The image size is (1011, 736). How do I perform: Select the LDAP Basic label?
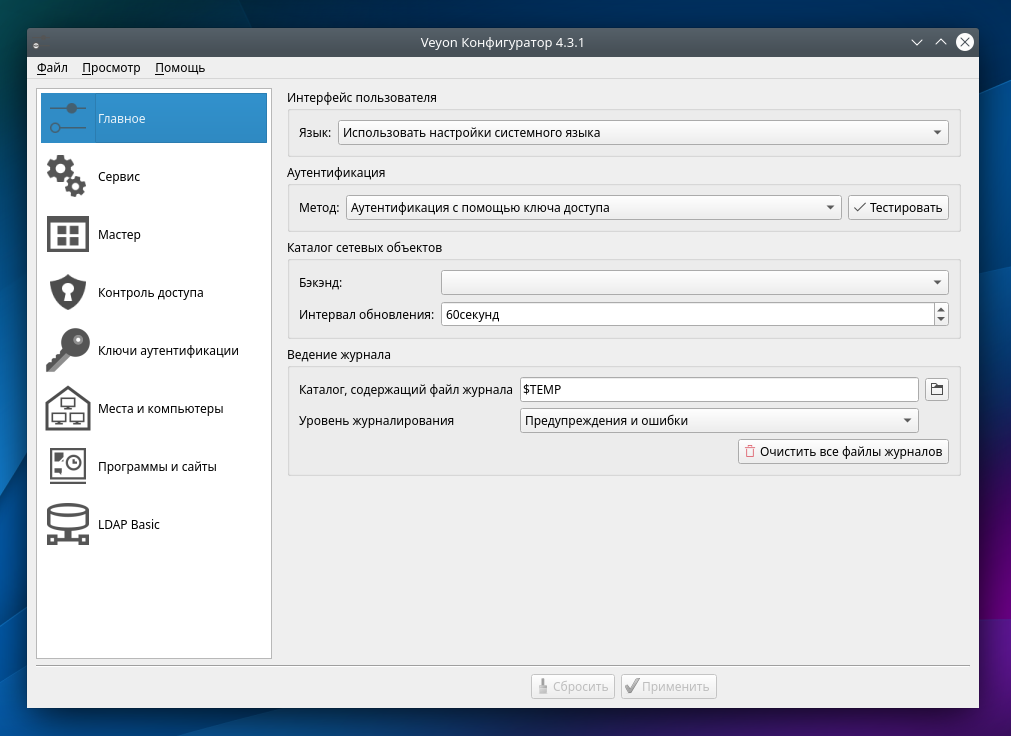pos(129,525)
